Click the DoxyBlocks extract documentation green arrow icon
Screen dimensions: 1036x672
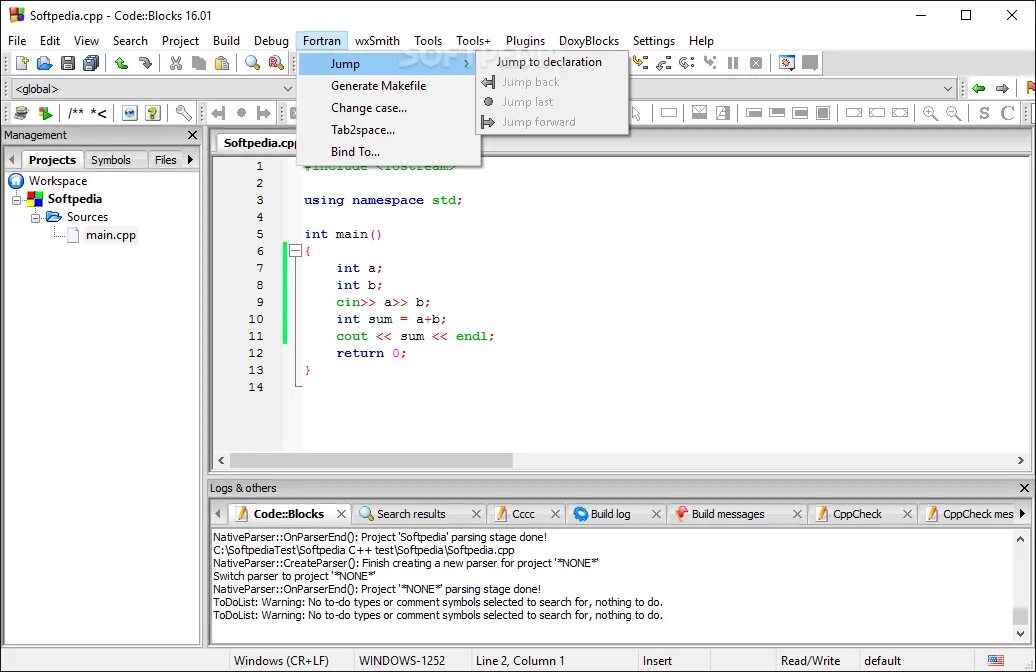tap(45, 113)
